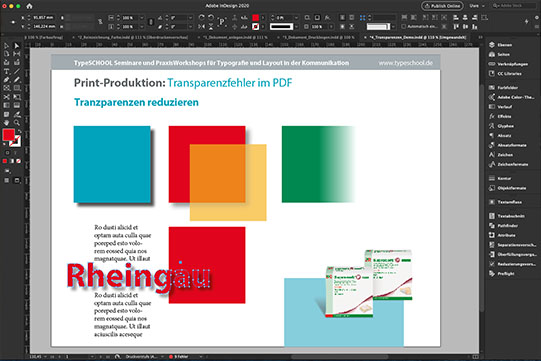Select the Hand tool
The height and width of the screenshot is (361, 541).
pos(7,123)
